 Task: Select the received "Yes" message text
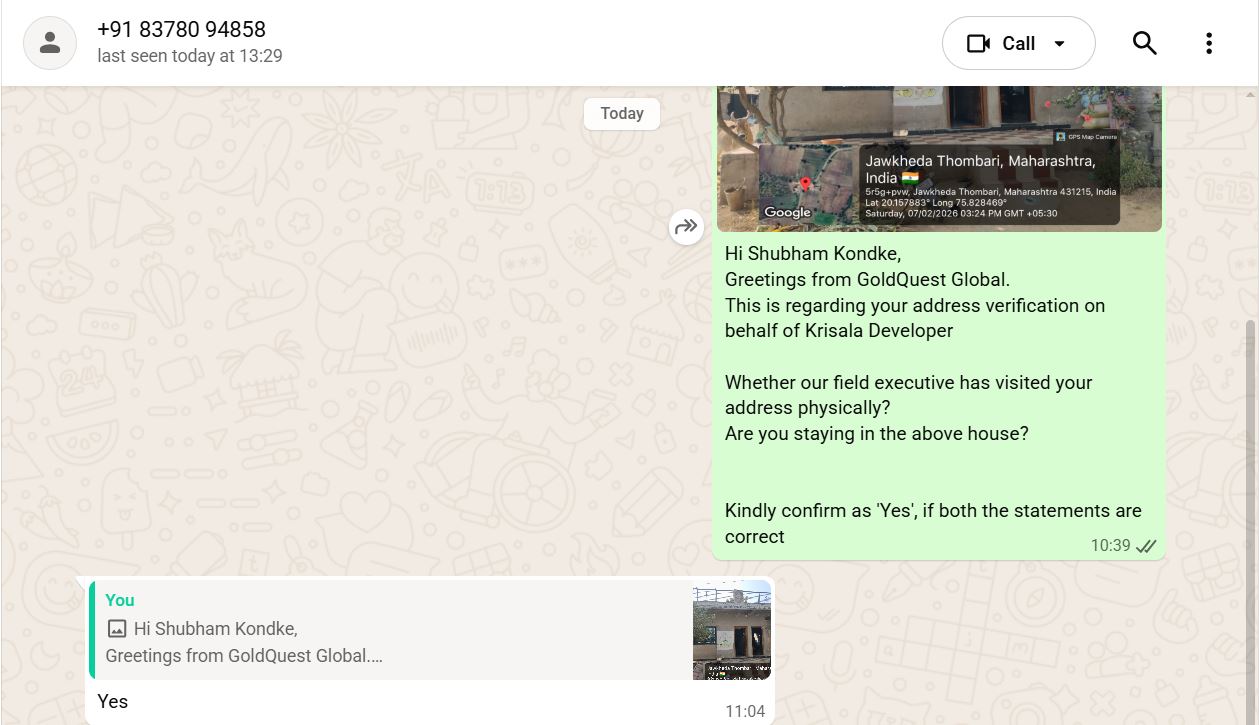click(113, 701)
